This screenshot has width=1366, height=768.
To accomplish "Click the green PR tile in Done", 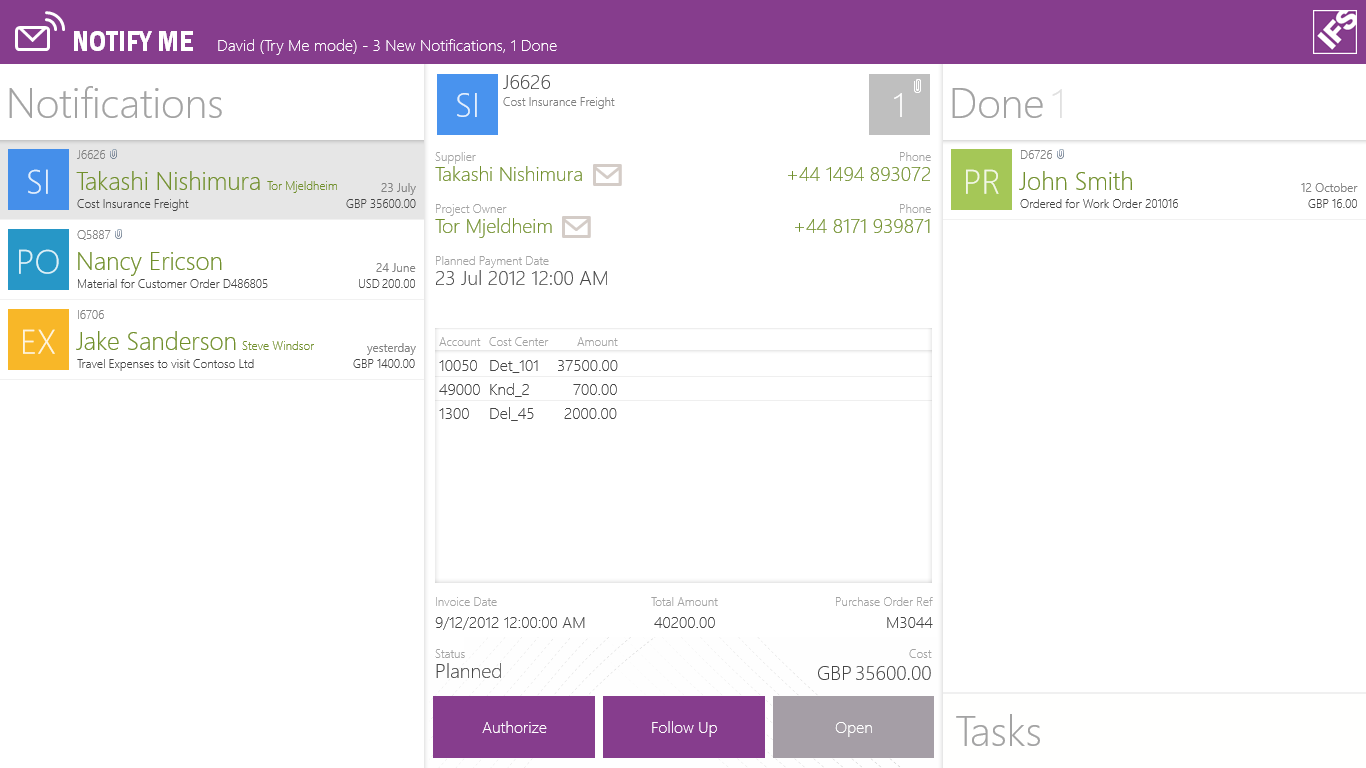I will 981,180.
